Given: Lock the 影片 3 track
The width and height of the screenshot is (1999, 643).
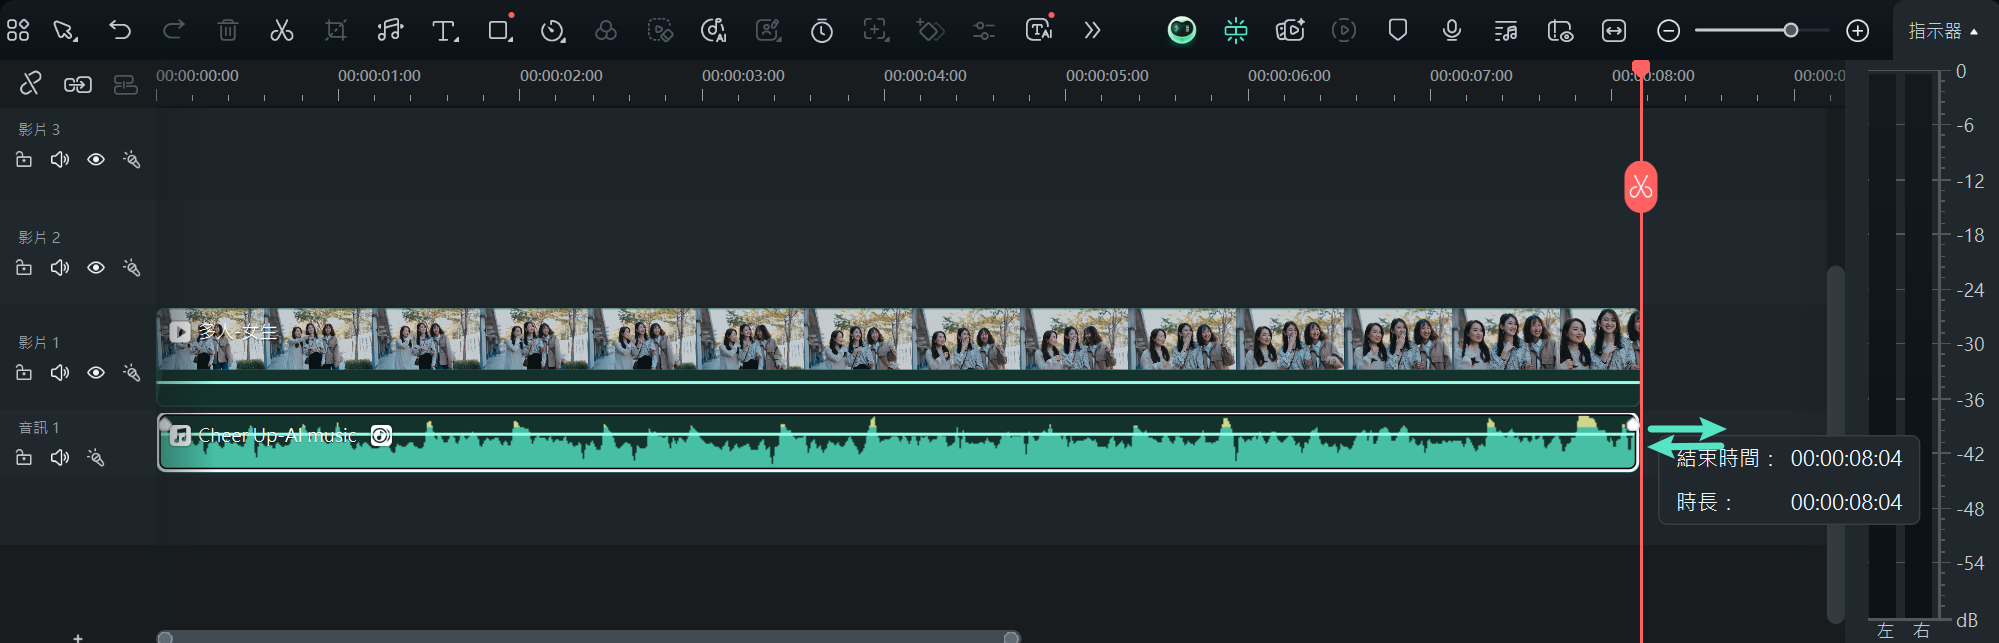Looking at the screenshot, I should tap(24, 159).
